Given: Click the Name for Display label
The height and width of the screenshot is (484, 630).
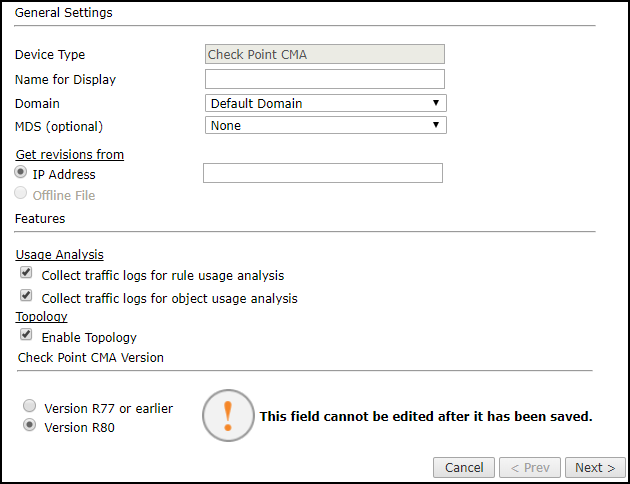Looking at the screenshot, I should pos(65,80).
